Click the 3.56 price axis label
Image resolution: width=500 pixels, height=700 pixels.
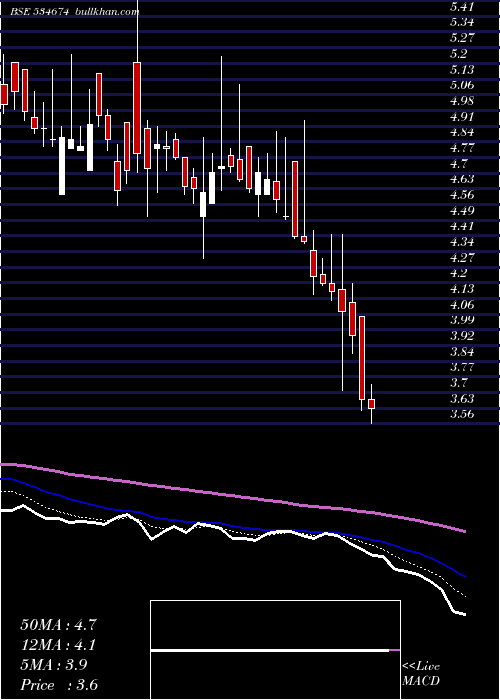tap(462, 414)
